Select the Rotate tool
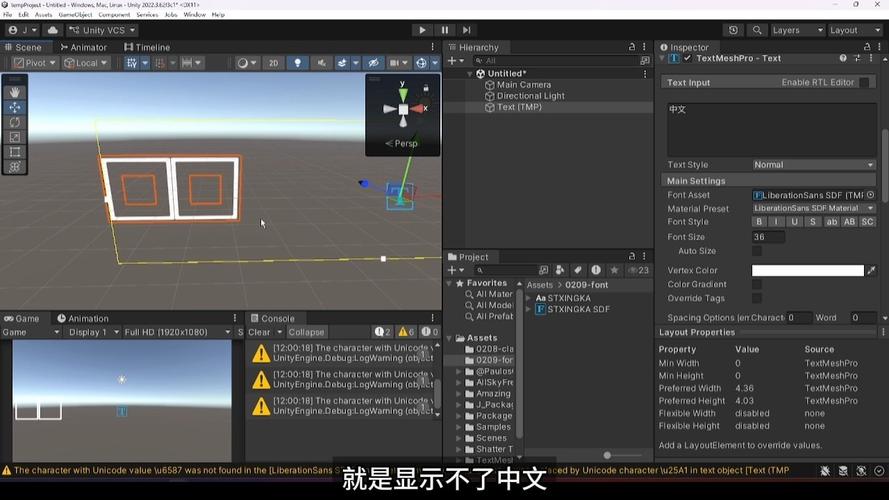This screenshot has height=500, width=889. pos(15,122)
